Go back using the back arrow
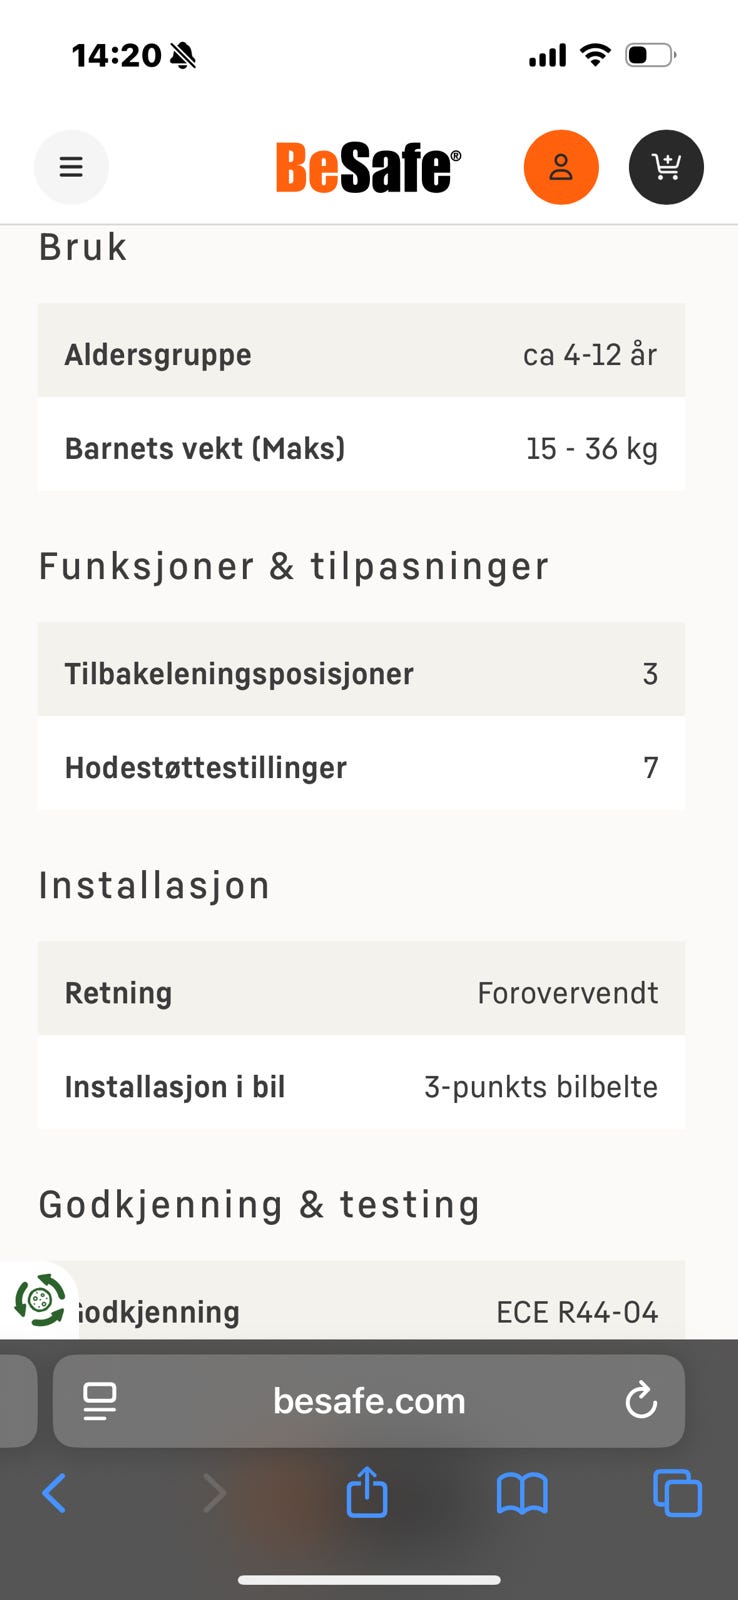Image resolution: width=738 pixels, height=1600 pixels. click(54, 1494)
